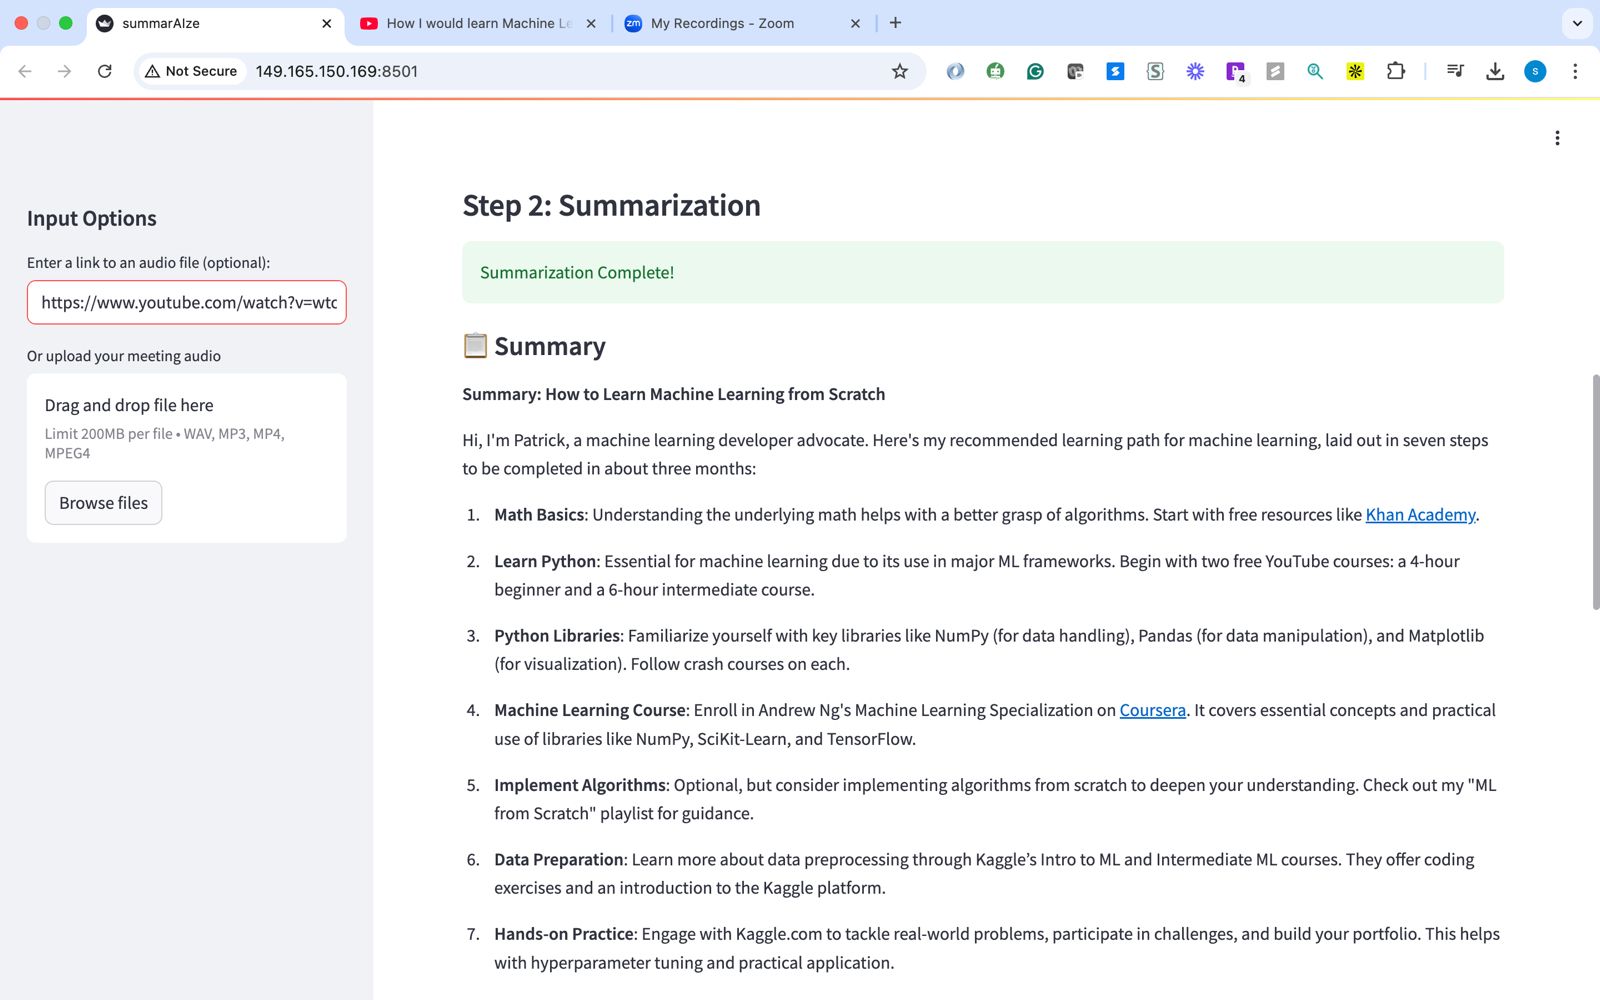This screenshot has height=1000, width=1600.
Task: Close the My Recordings - Zoom tab
Action: (855, 23)
